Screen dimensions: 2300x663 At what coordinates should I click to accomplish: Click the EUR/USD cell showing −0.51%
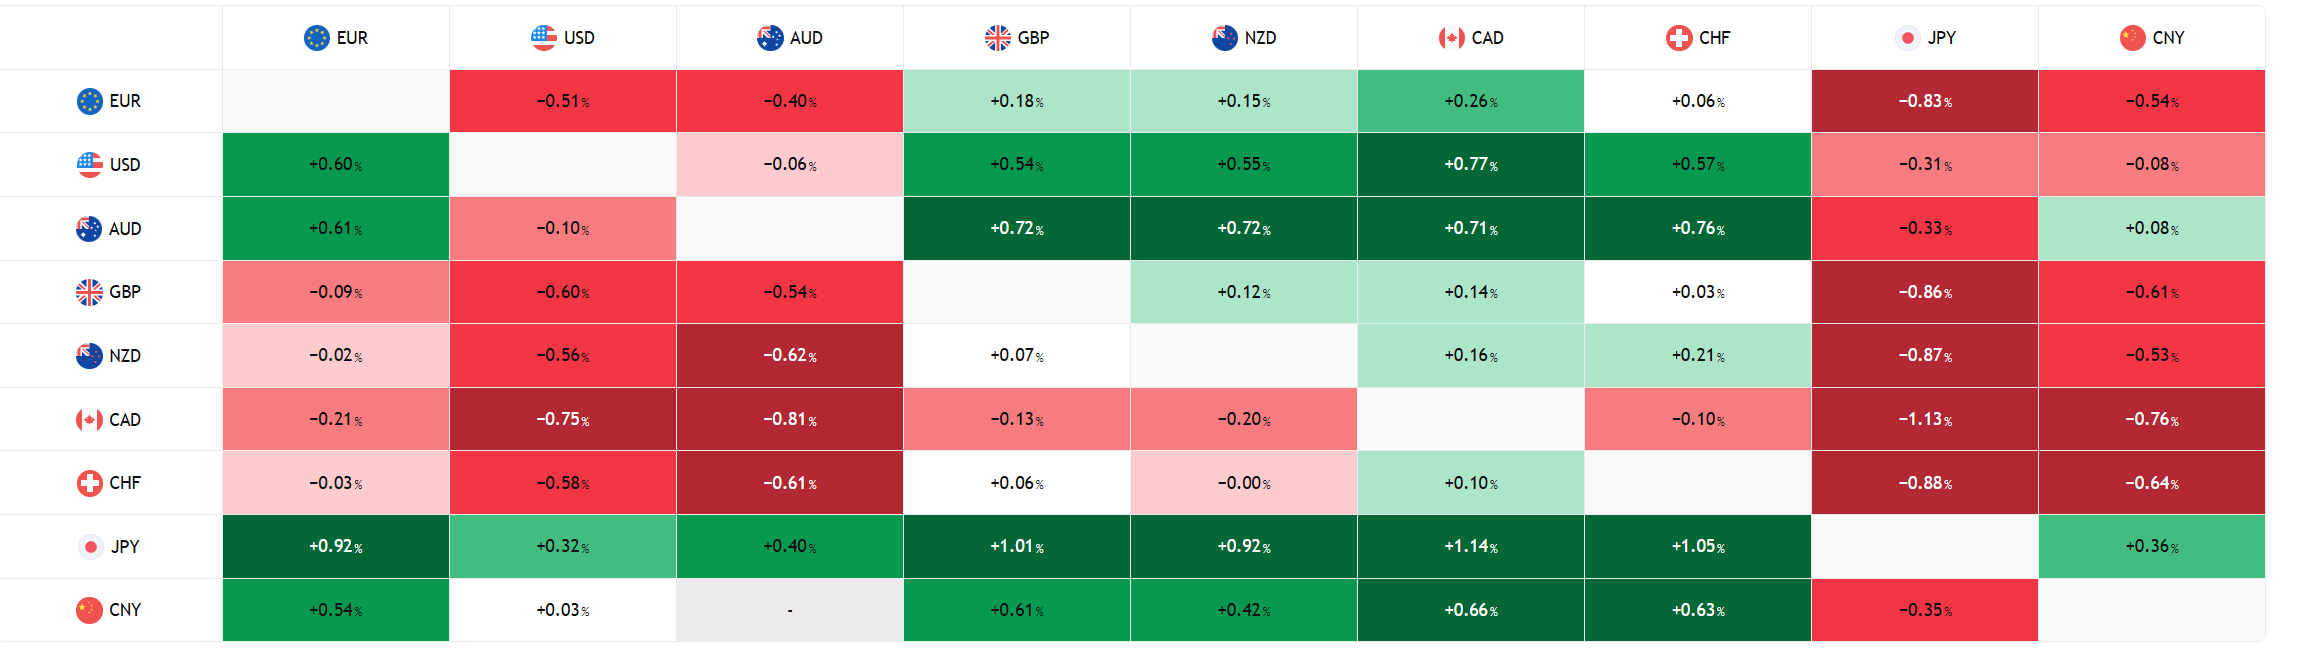[x=562, y=101]
